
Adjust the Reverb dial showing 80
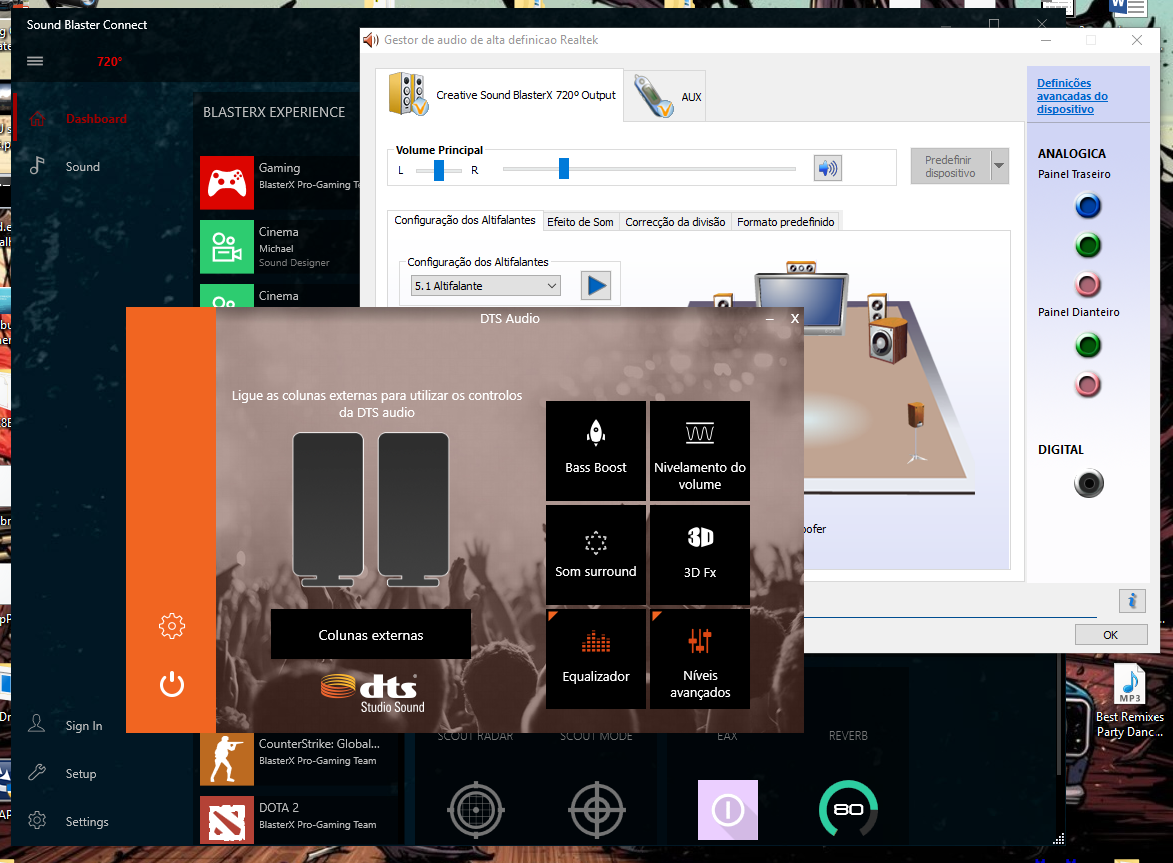tap(848, 809)
